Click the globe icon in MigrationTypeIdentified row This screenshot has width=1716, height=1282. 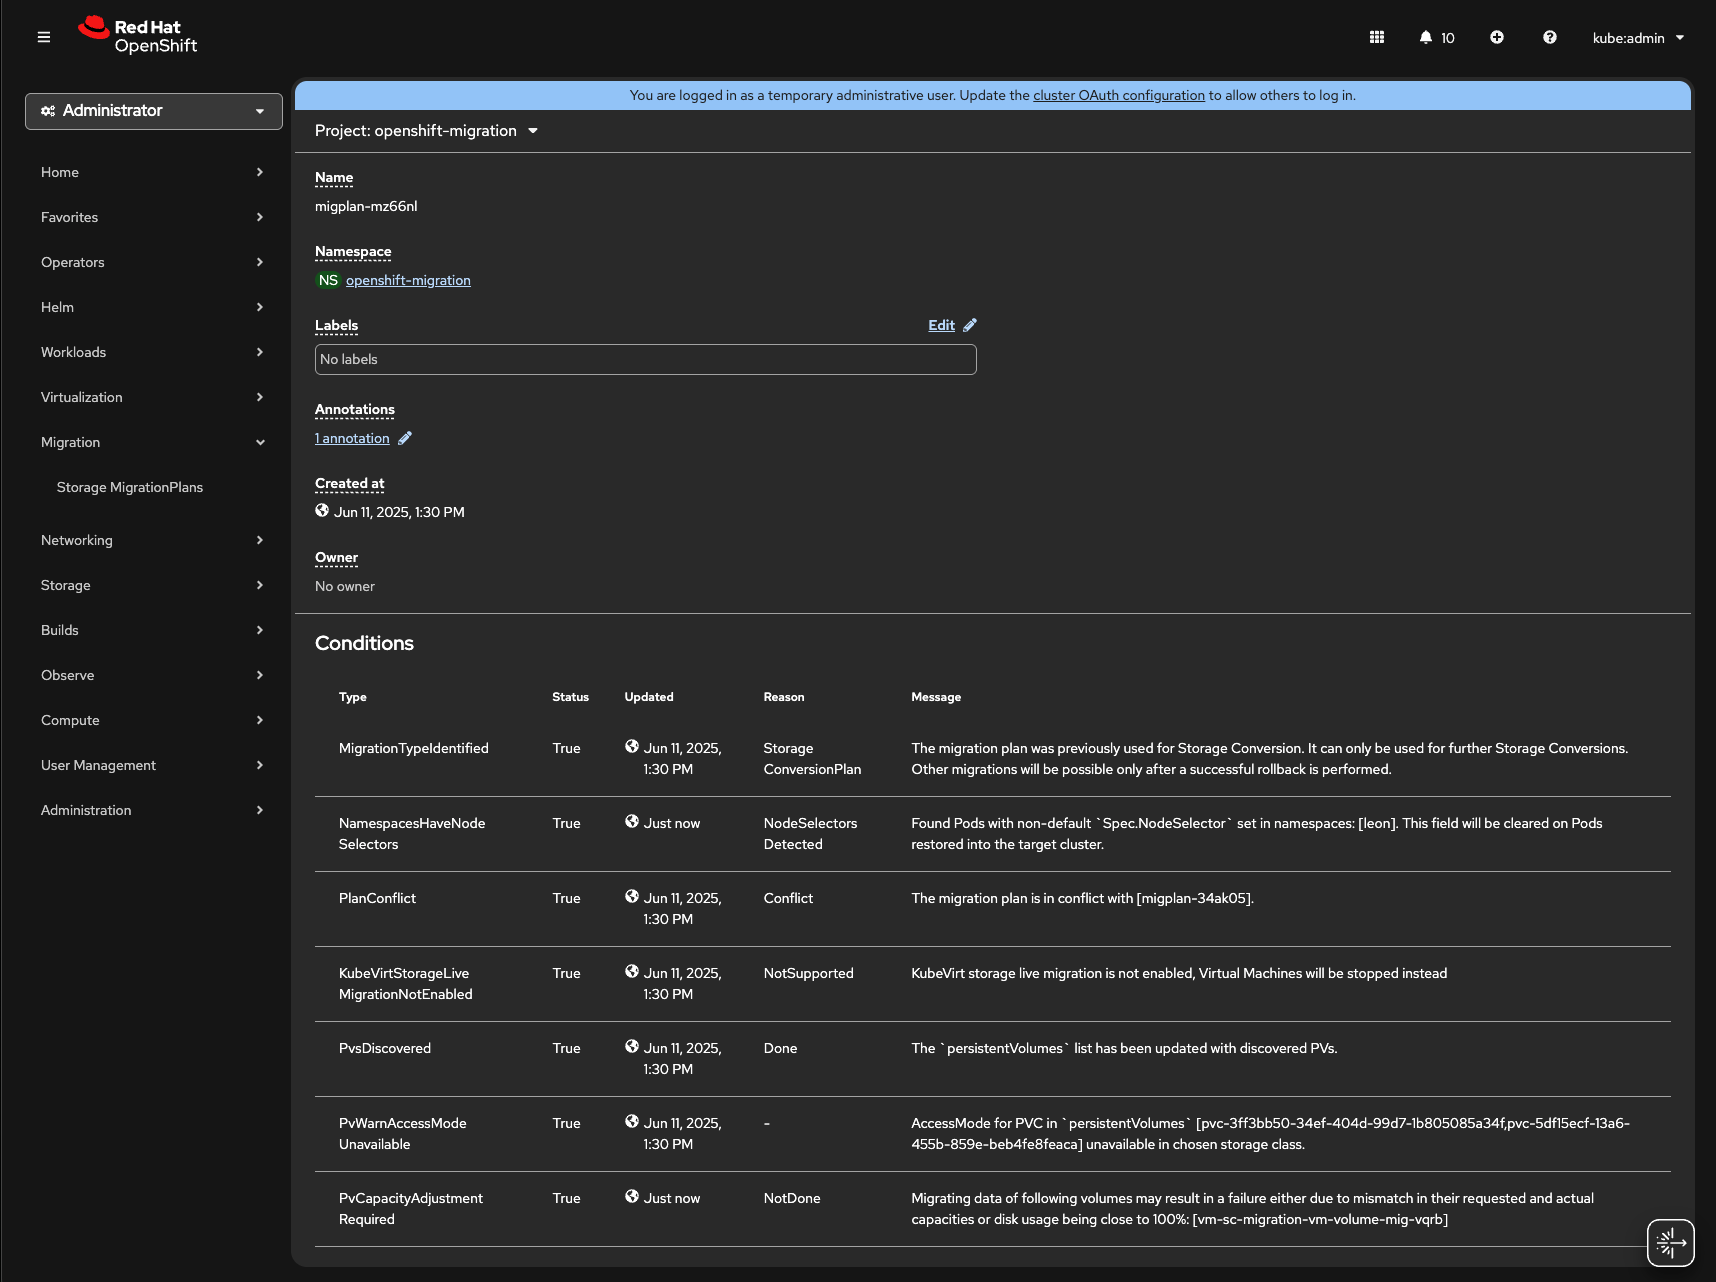632,746
